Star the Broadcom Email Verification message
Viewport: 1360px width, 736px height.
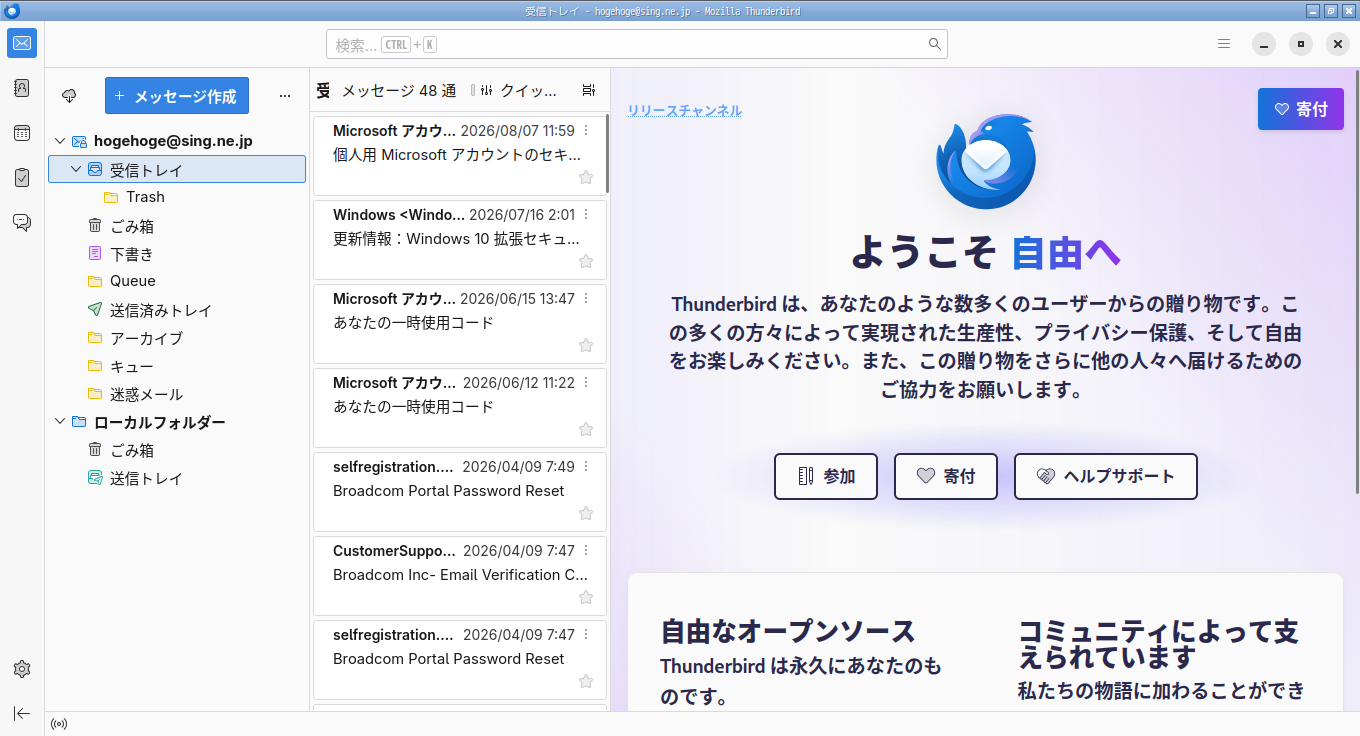(x=586, y=597)
